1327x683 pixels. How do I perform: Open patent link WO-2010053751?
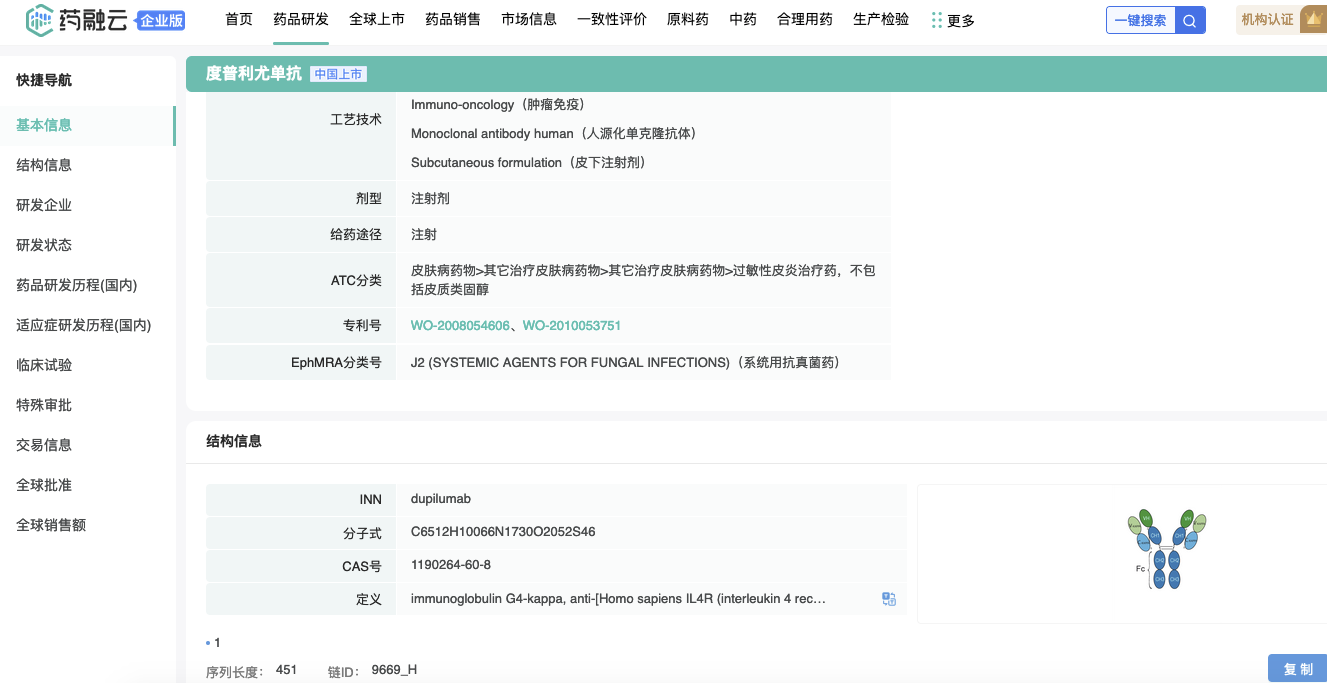(572, 326)
